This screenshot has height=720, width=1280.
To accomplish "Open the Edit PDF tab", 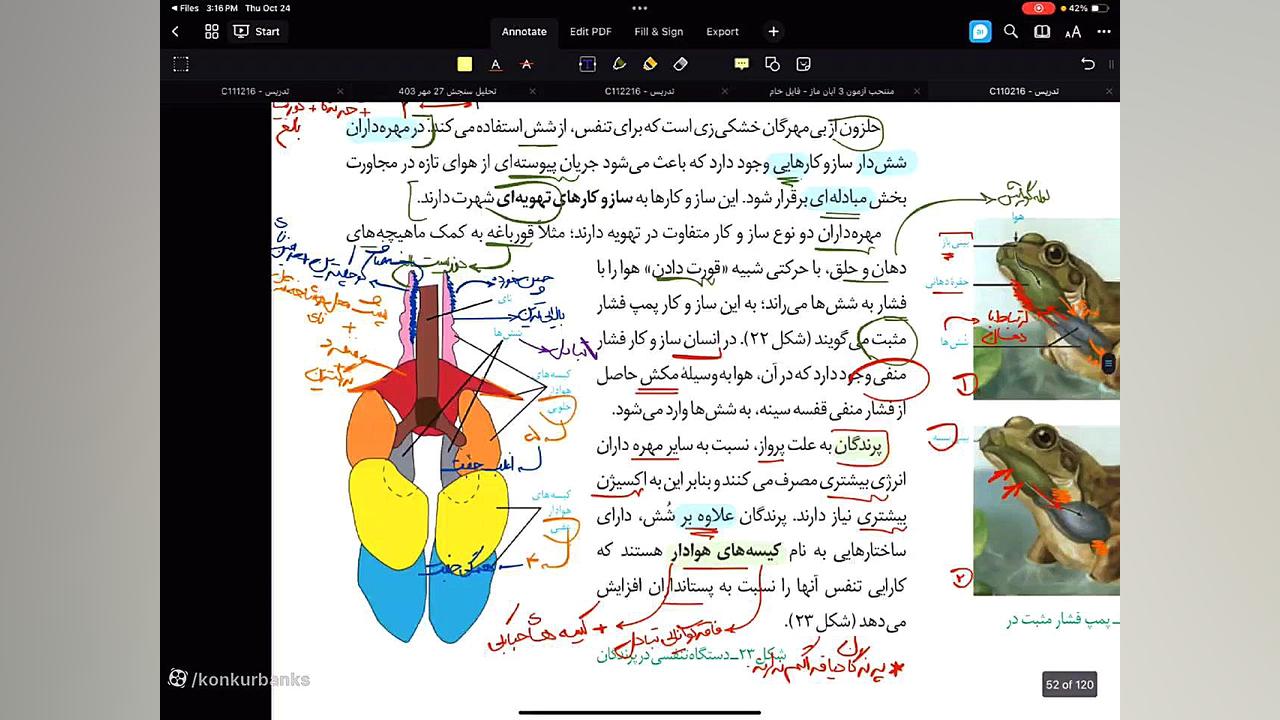I will pos(591,32).
